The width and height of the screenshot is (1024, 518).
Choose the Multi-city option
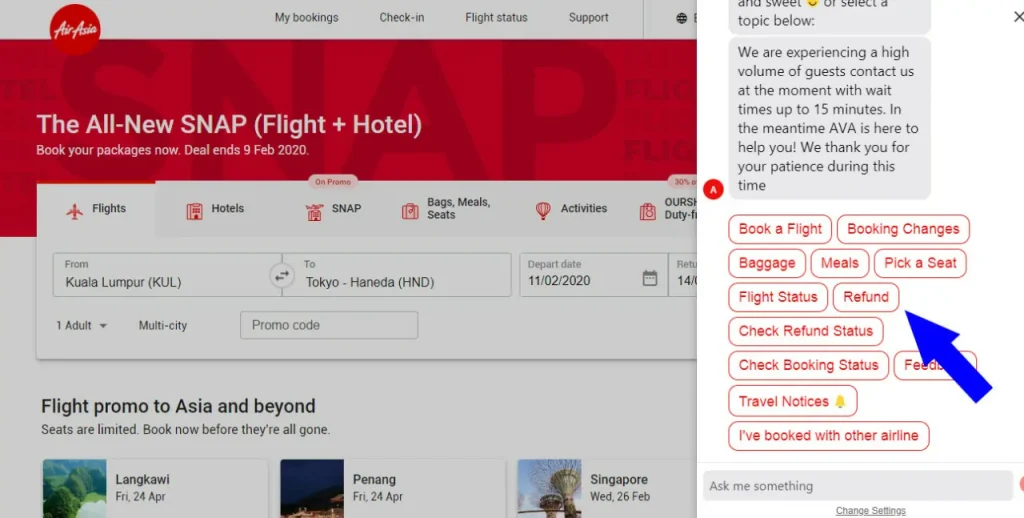[x=163, y=325]
